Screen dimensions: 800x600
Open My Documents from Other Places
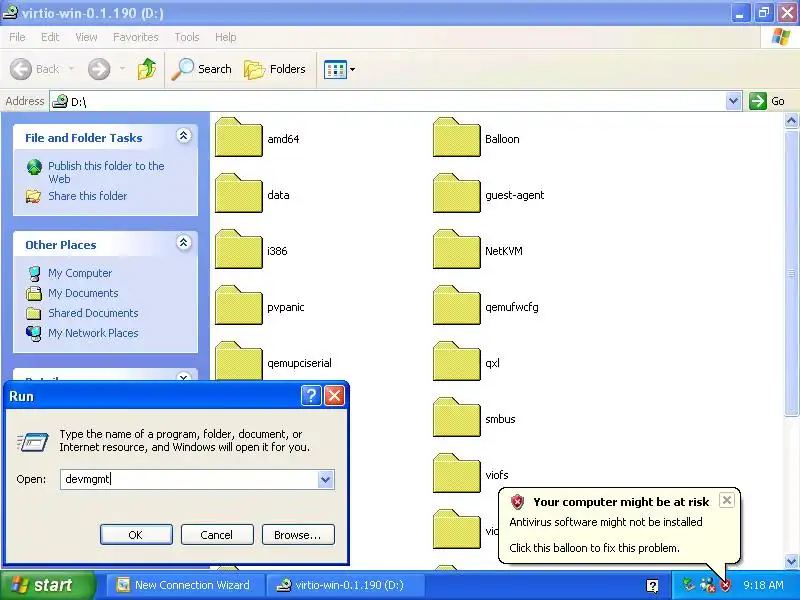pyautogui.click(x=83, y=293)
